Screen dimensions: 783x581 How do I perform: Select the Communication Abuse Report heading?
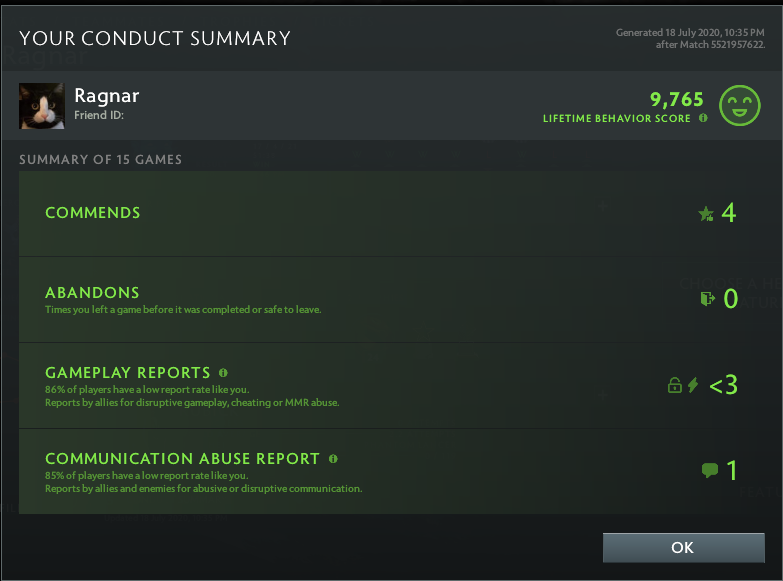coord(182,459)
